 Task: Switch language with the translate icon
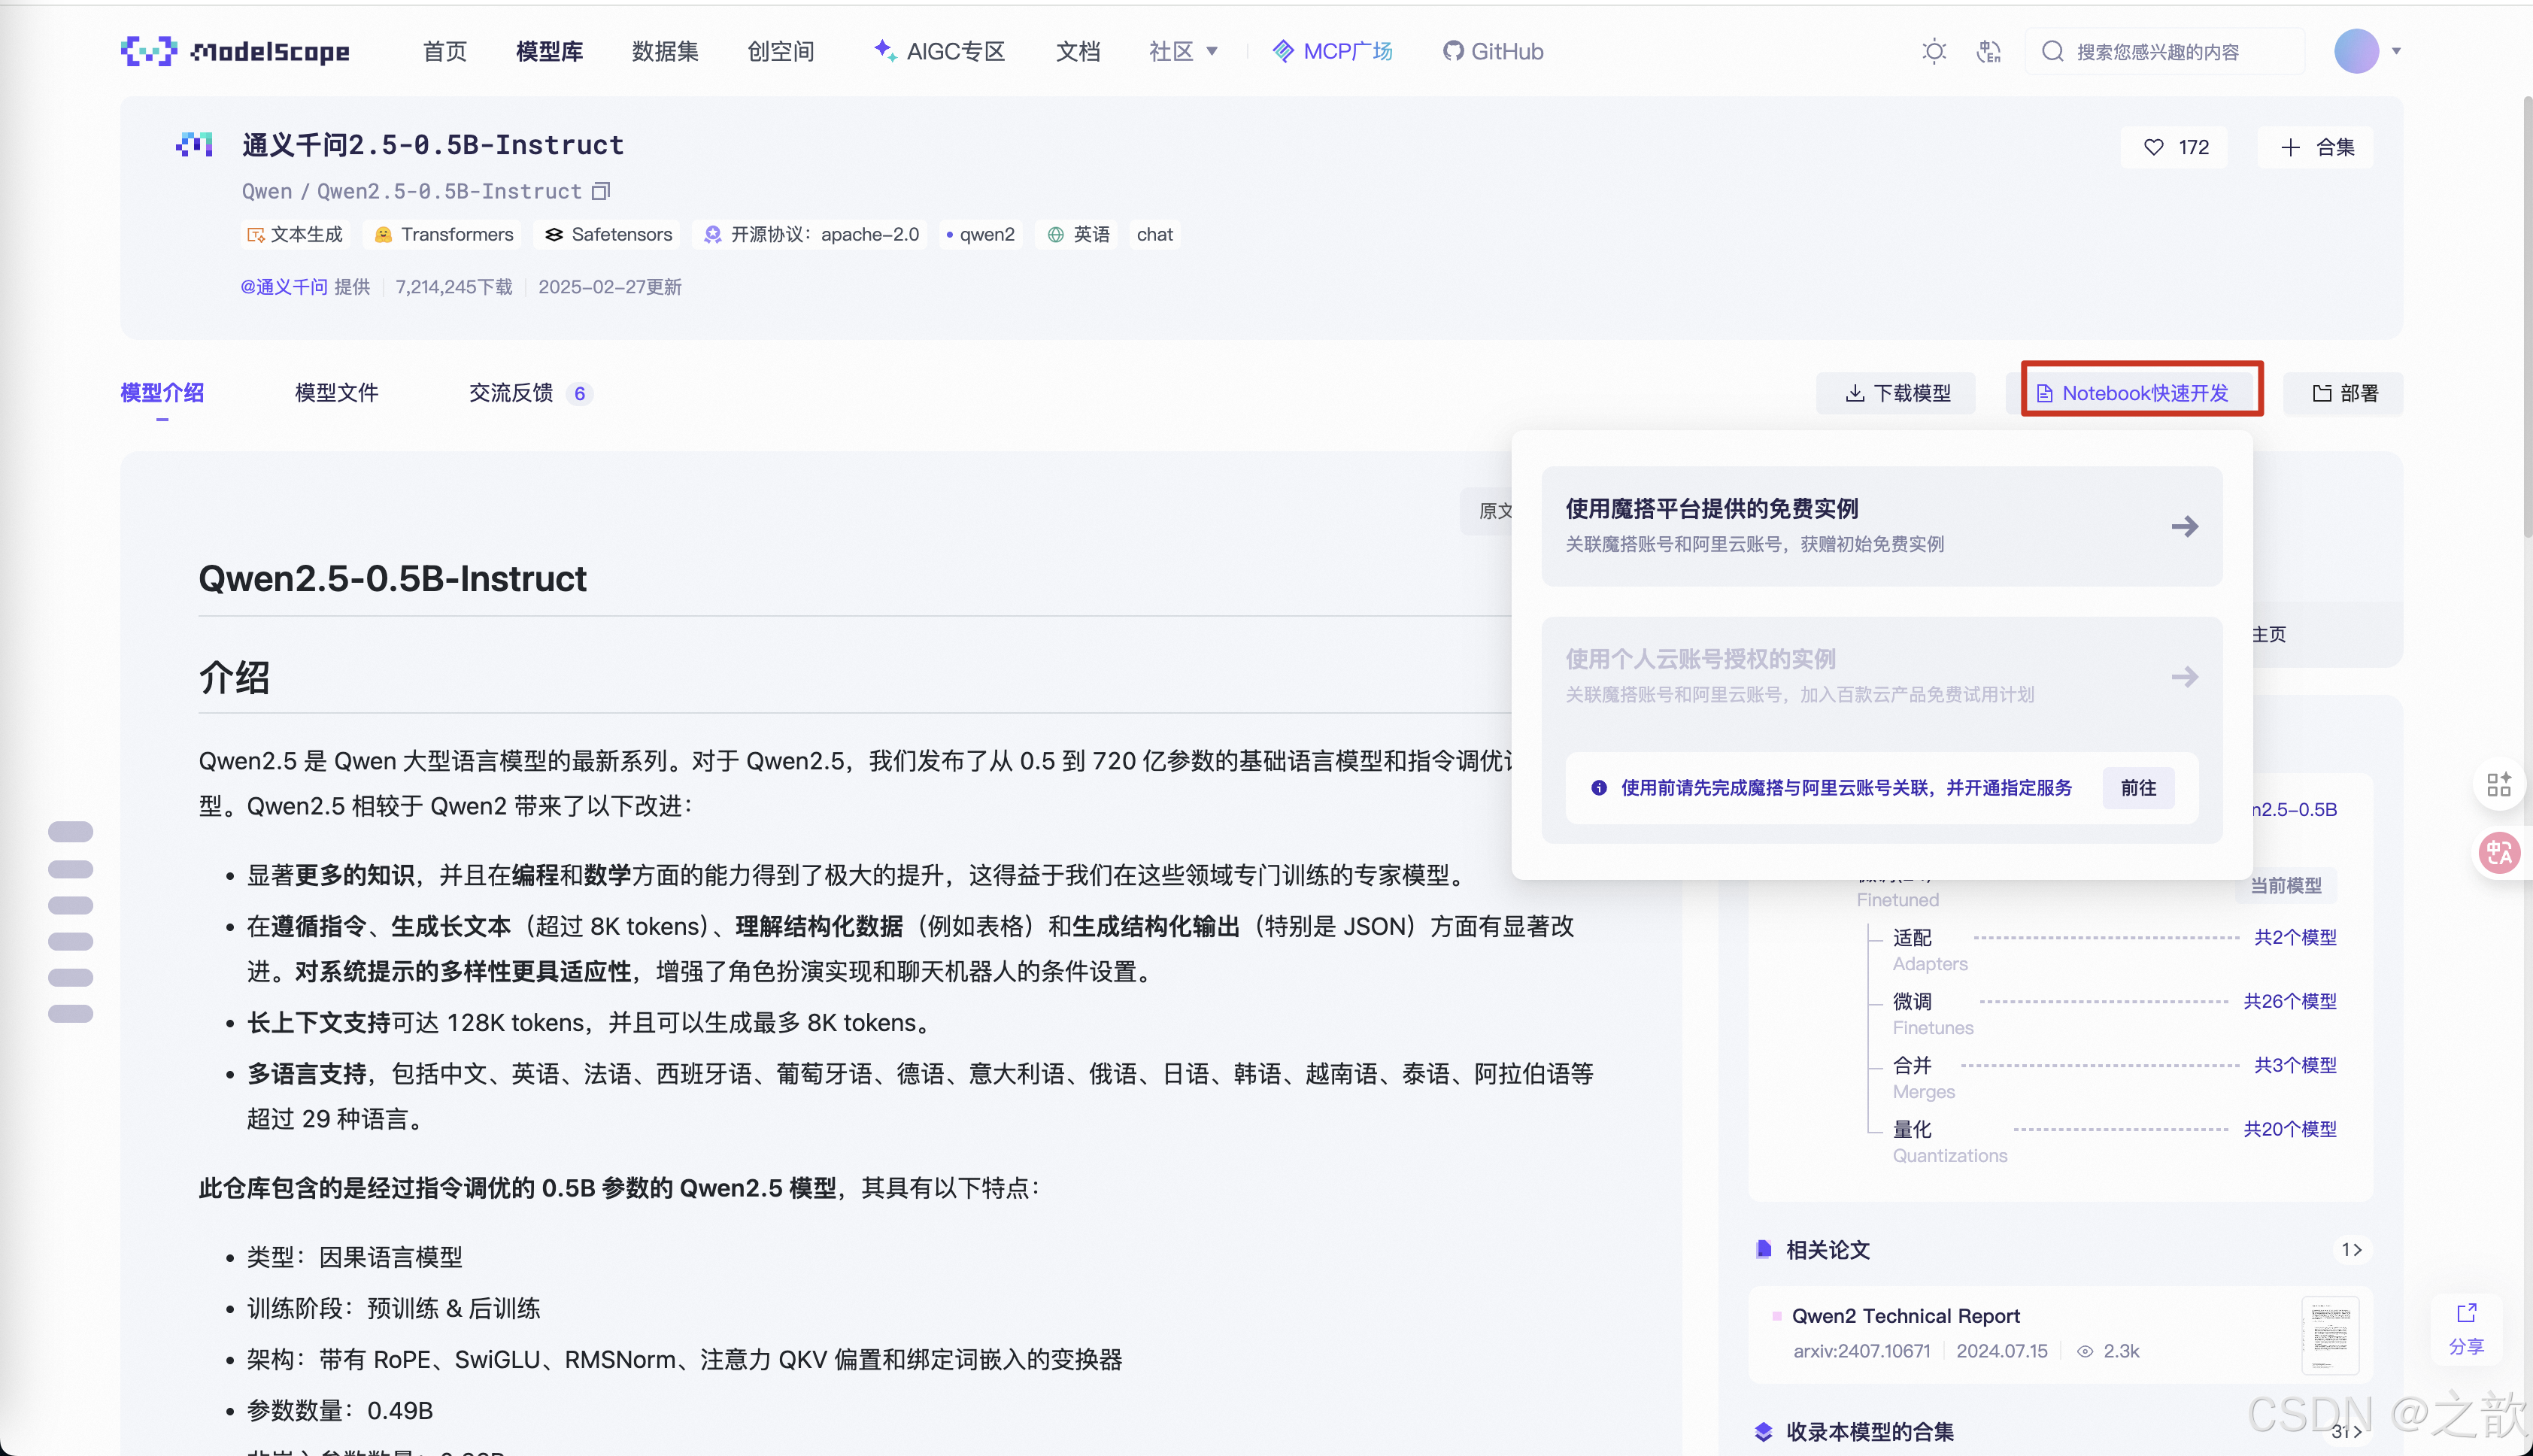point(1989,51)
